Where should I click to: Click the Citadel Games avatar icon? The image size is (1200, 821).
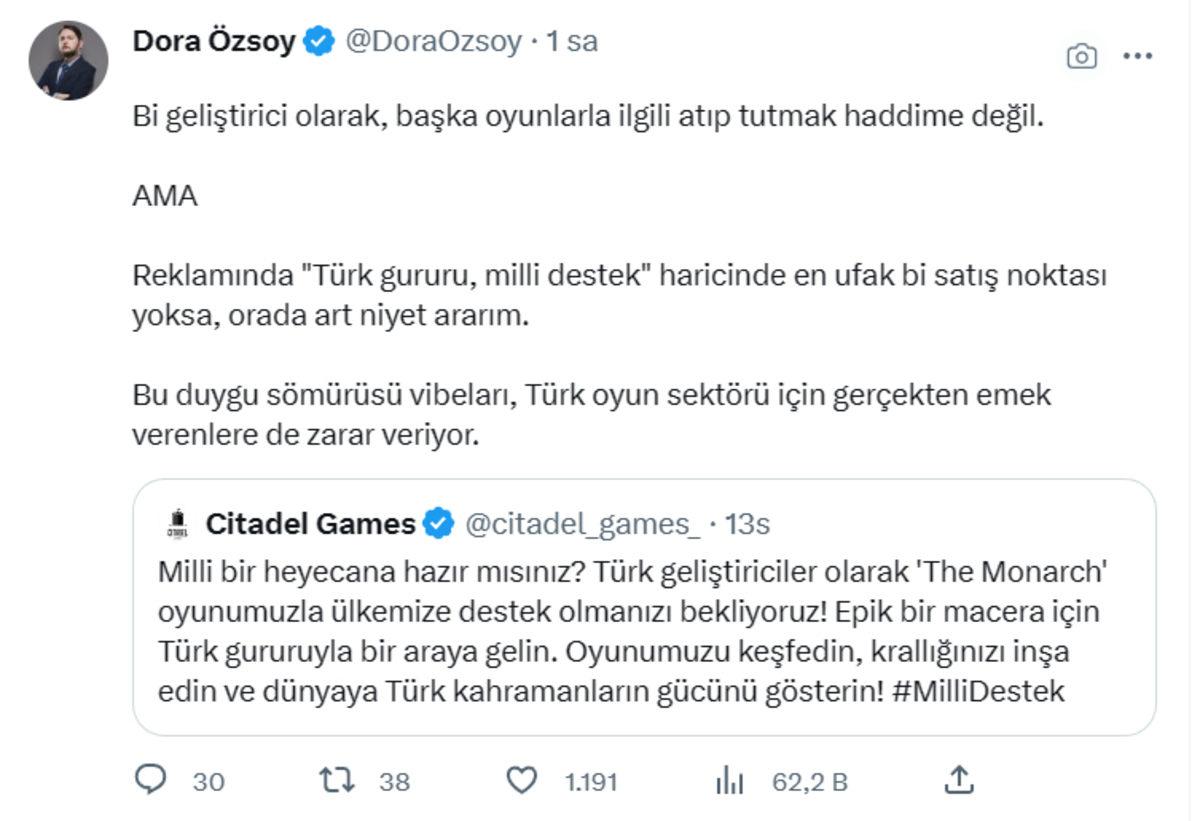(x=177, y=519)
